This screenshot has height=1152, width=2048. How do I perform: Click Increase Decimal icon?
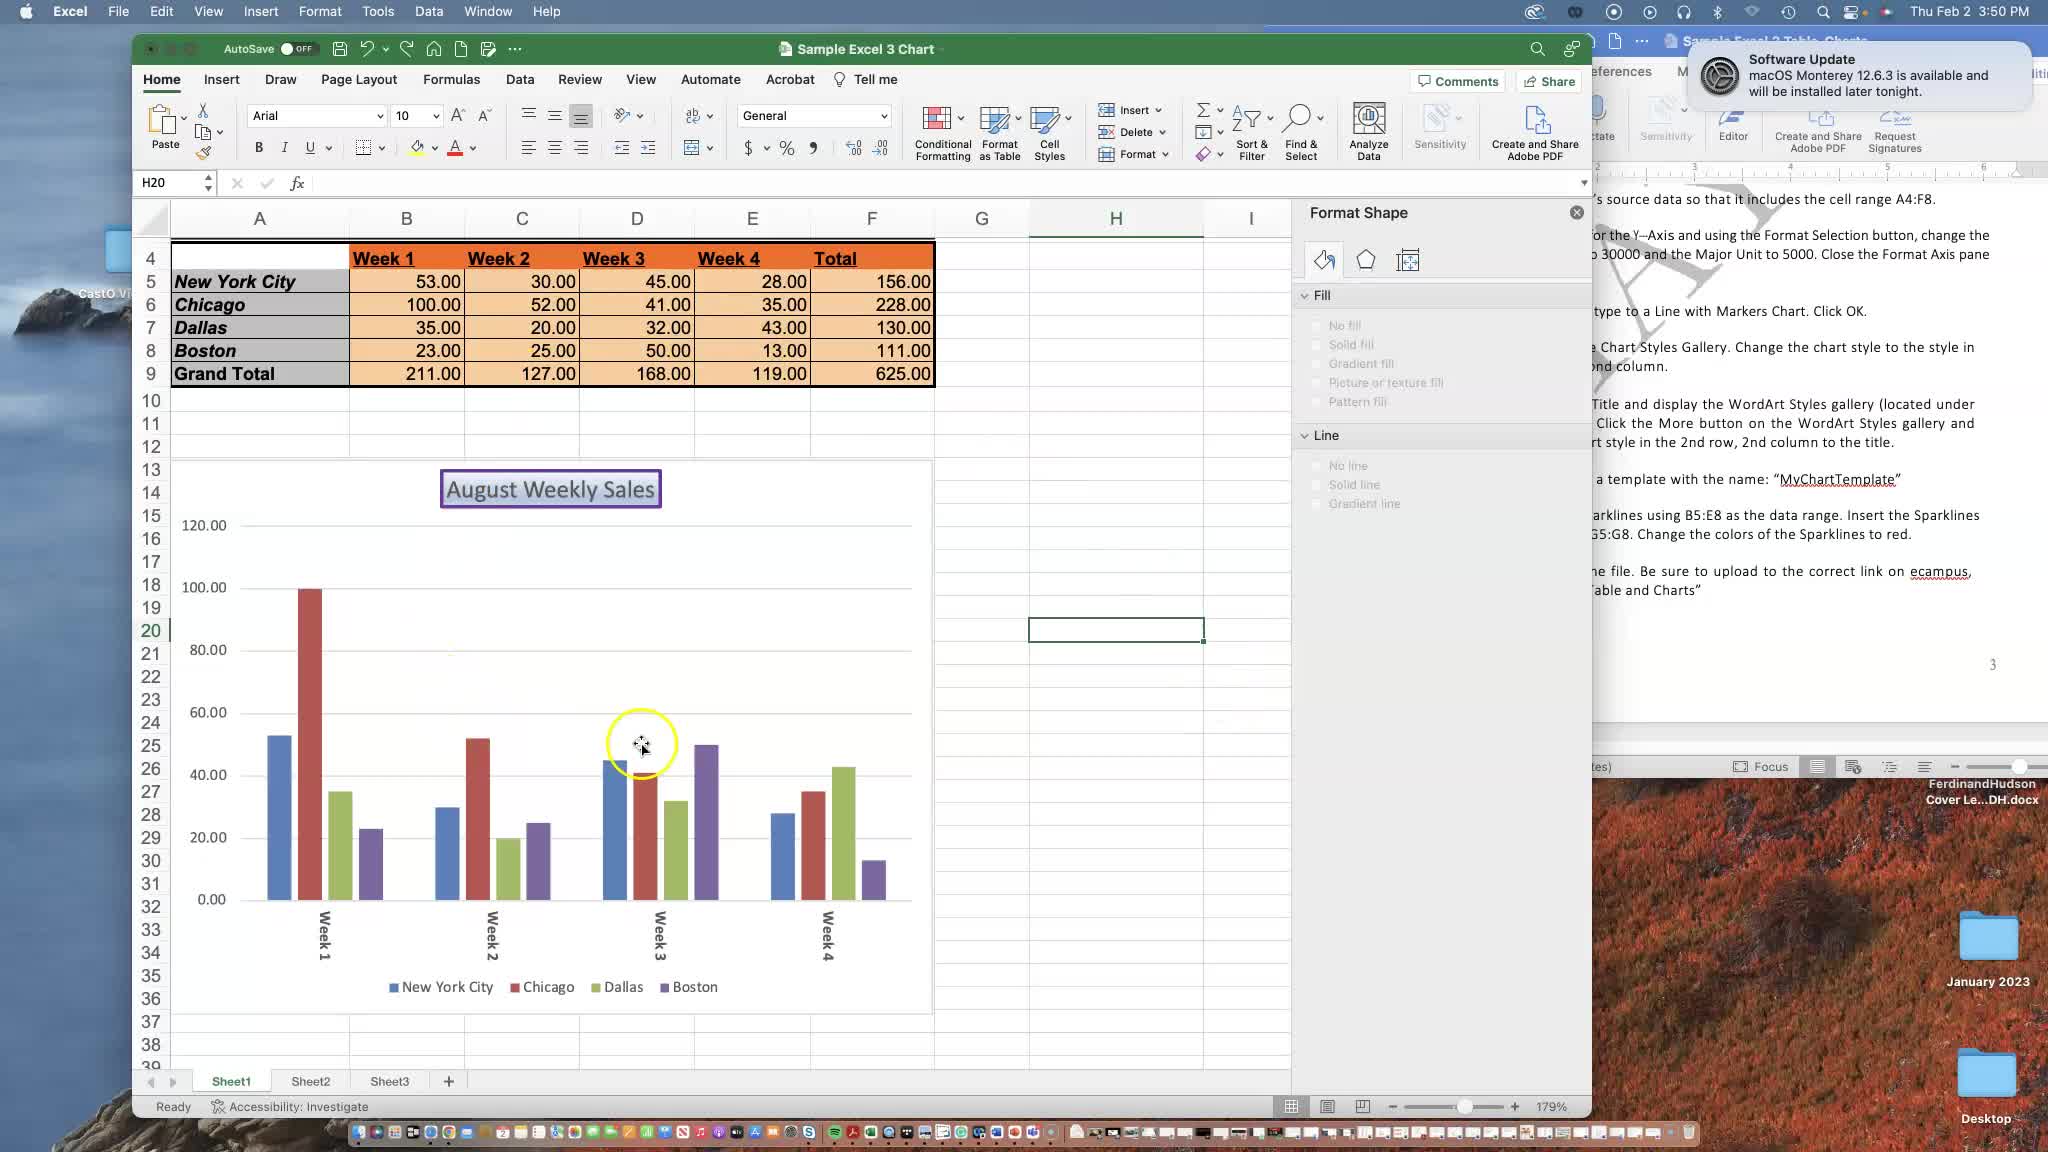coord(853,148)
